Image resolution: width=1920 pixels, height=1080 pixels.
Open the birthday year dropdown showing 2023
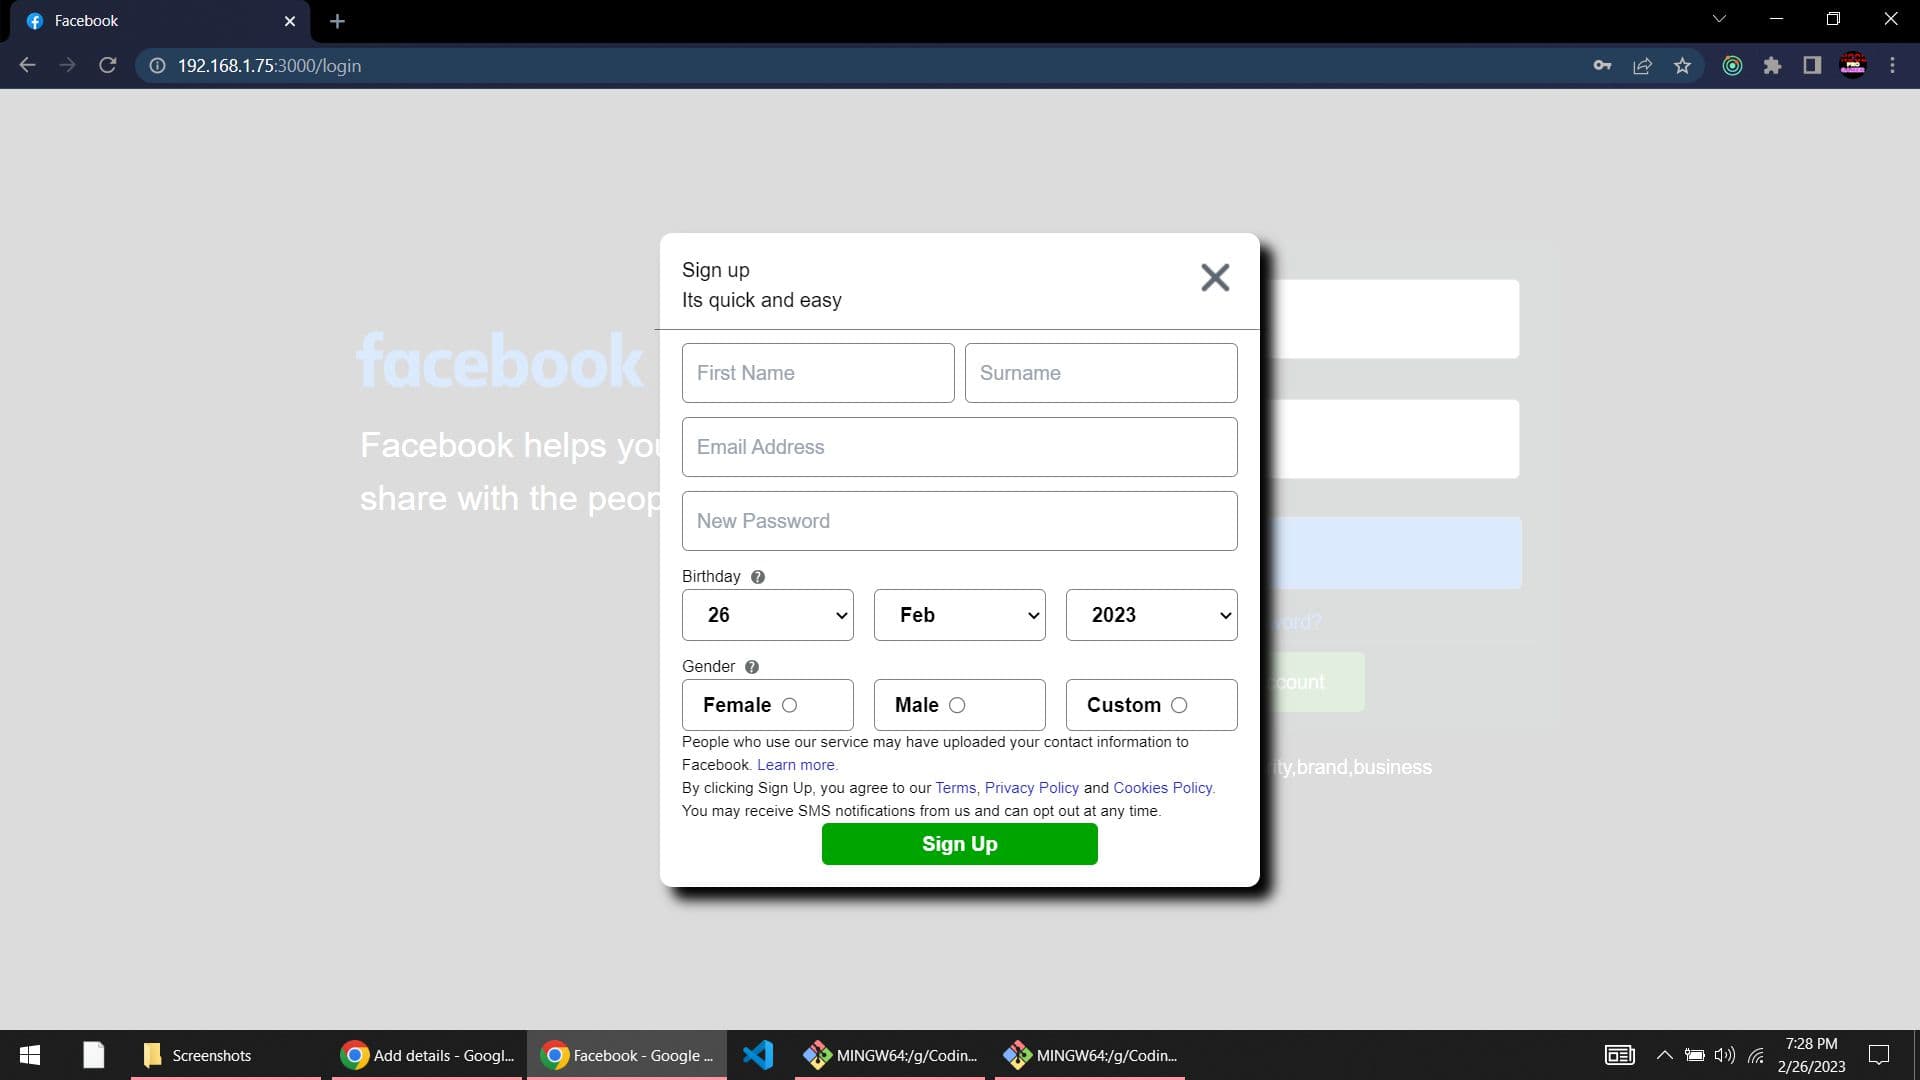click(1151, 615)
